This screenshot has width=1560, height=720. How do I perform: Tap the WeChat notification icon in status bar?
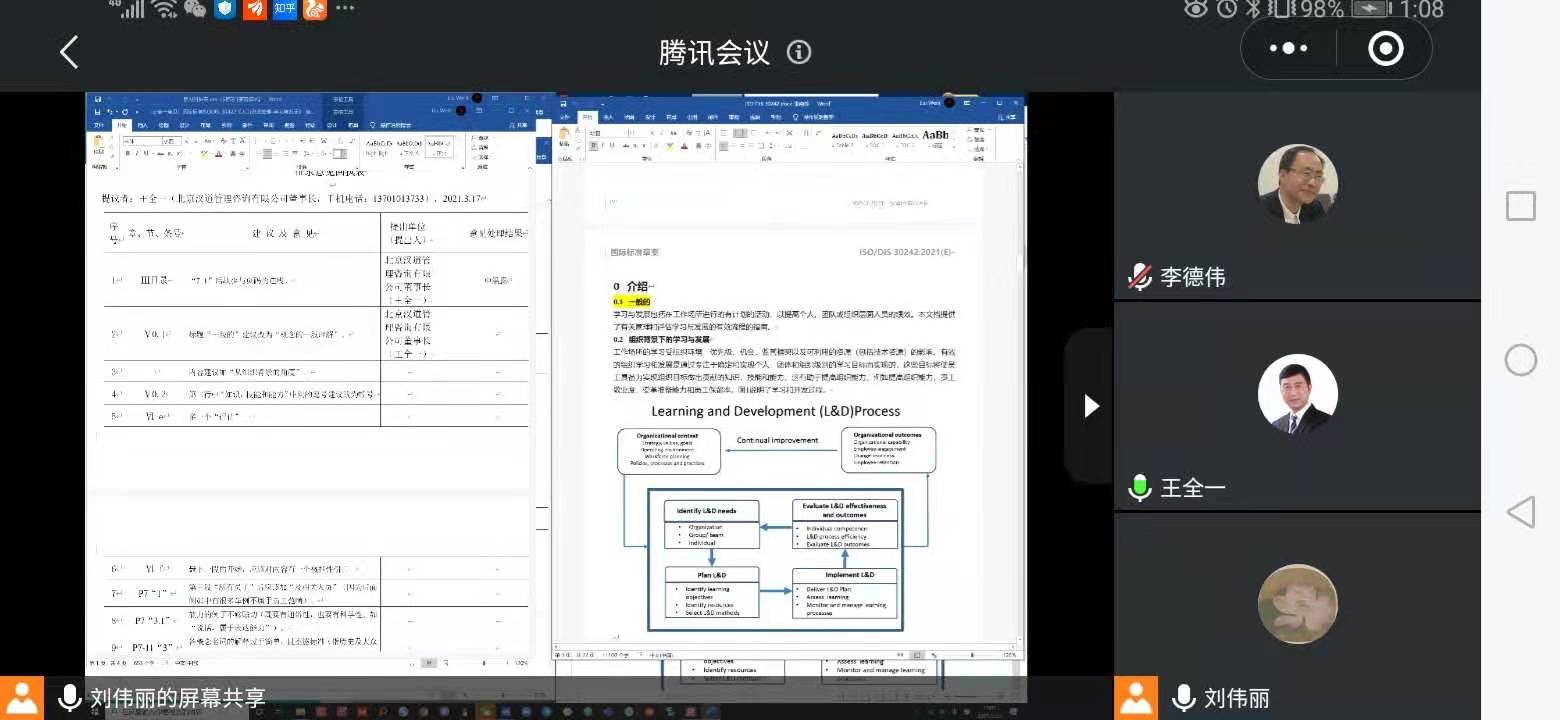pyautogui.click(x=194, y=9)
